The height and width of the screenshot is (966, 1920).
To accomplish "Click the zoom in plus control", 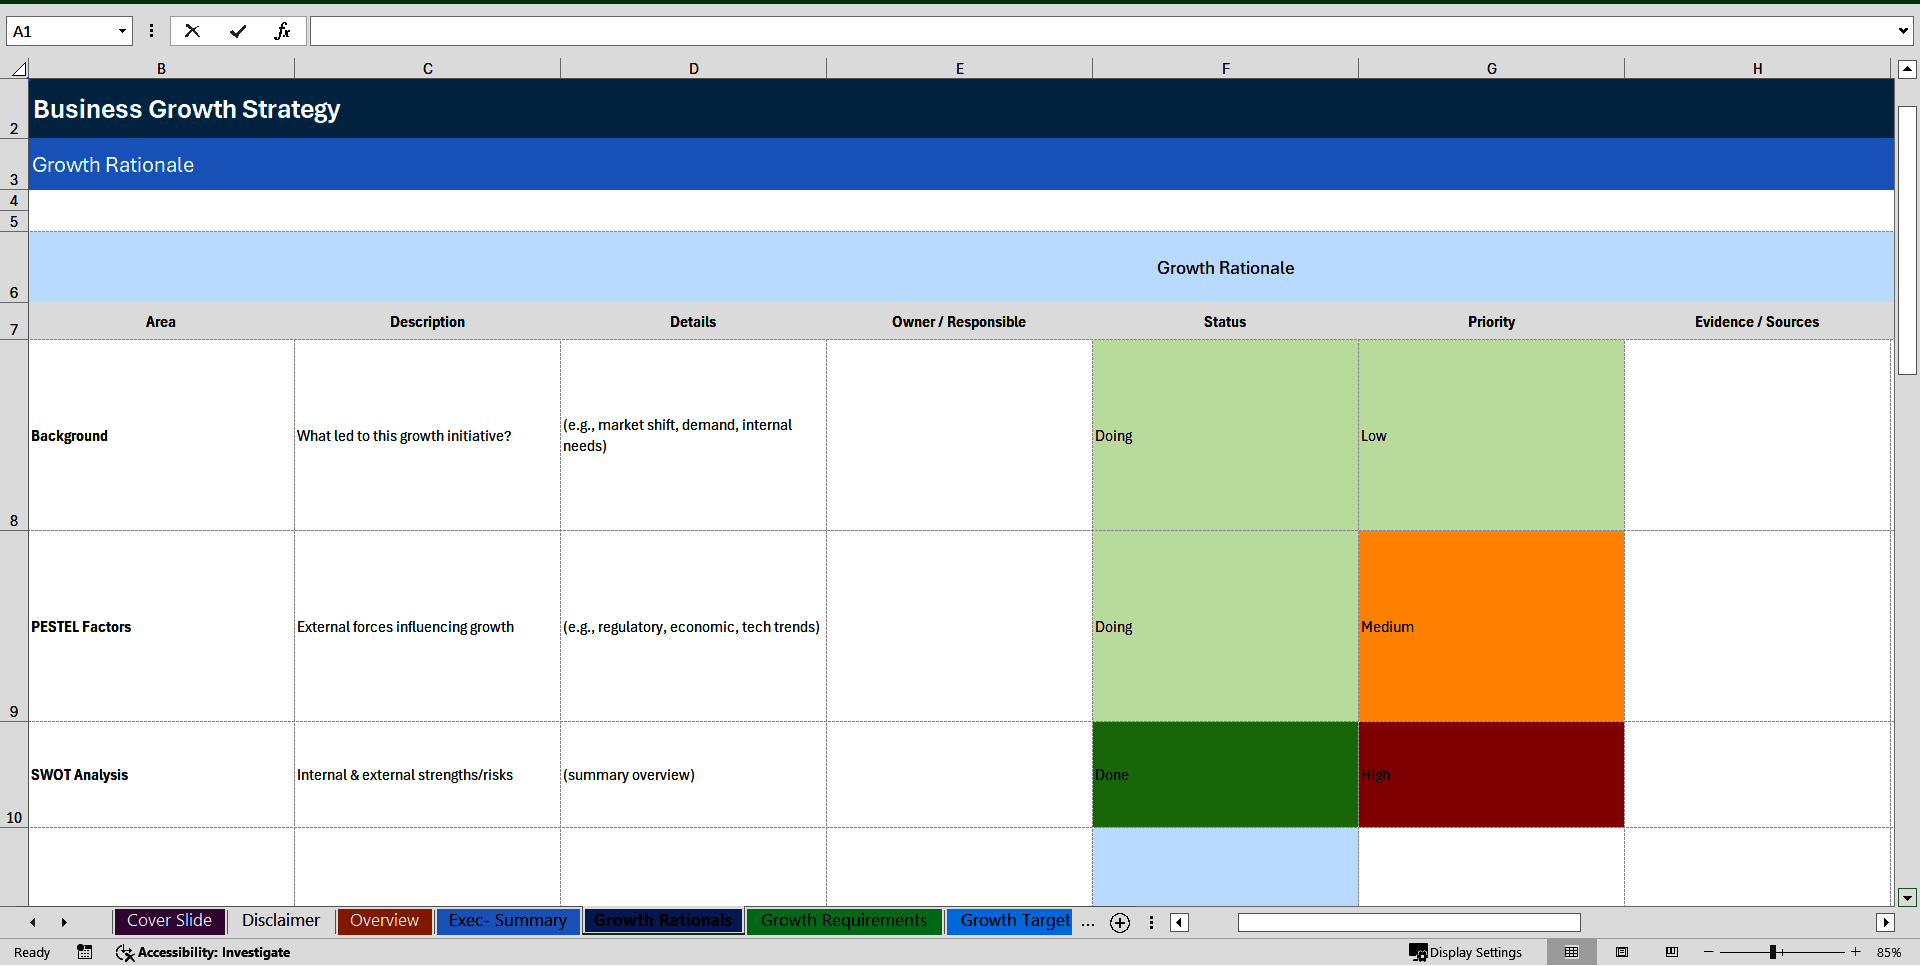I will (x=1856, y=952).
